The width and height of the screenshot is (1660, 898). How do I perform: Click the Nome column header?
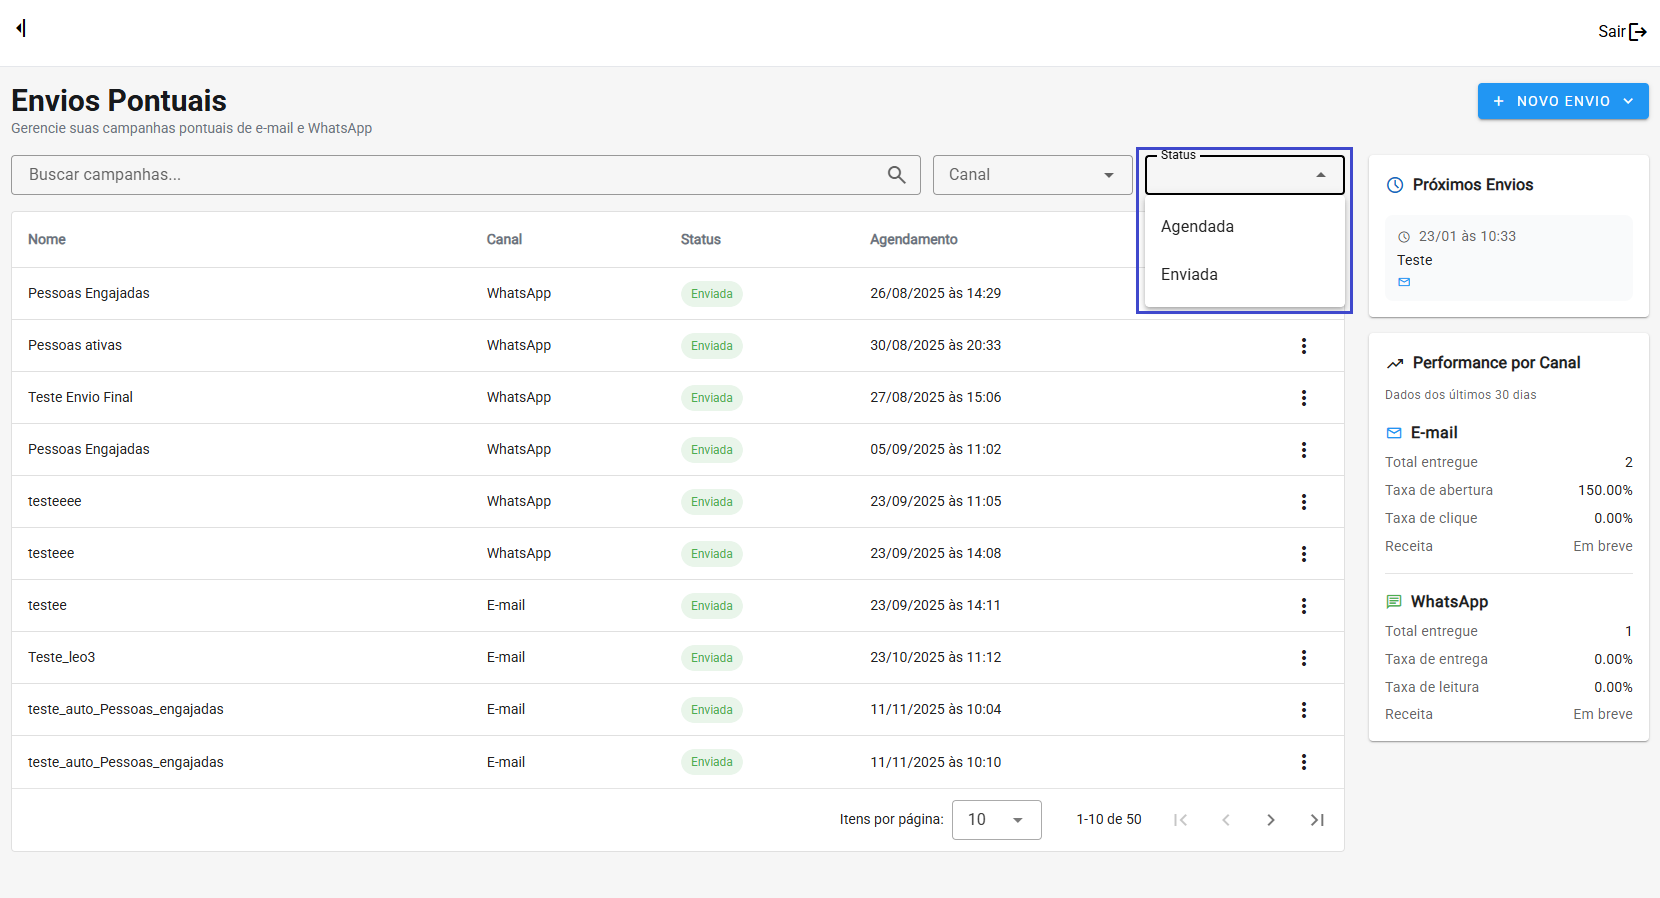click(47, 240)
